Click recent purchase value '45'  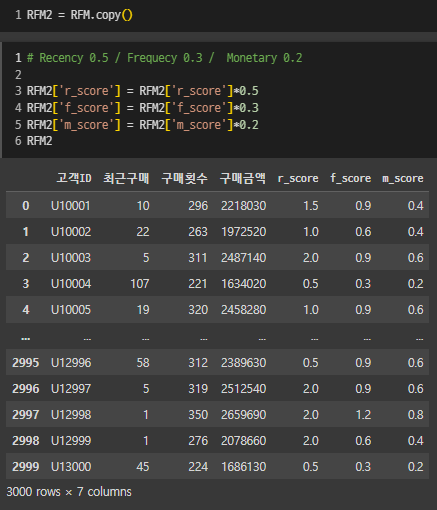pos(143,467)
